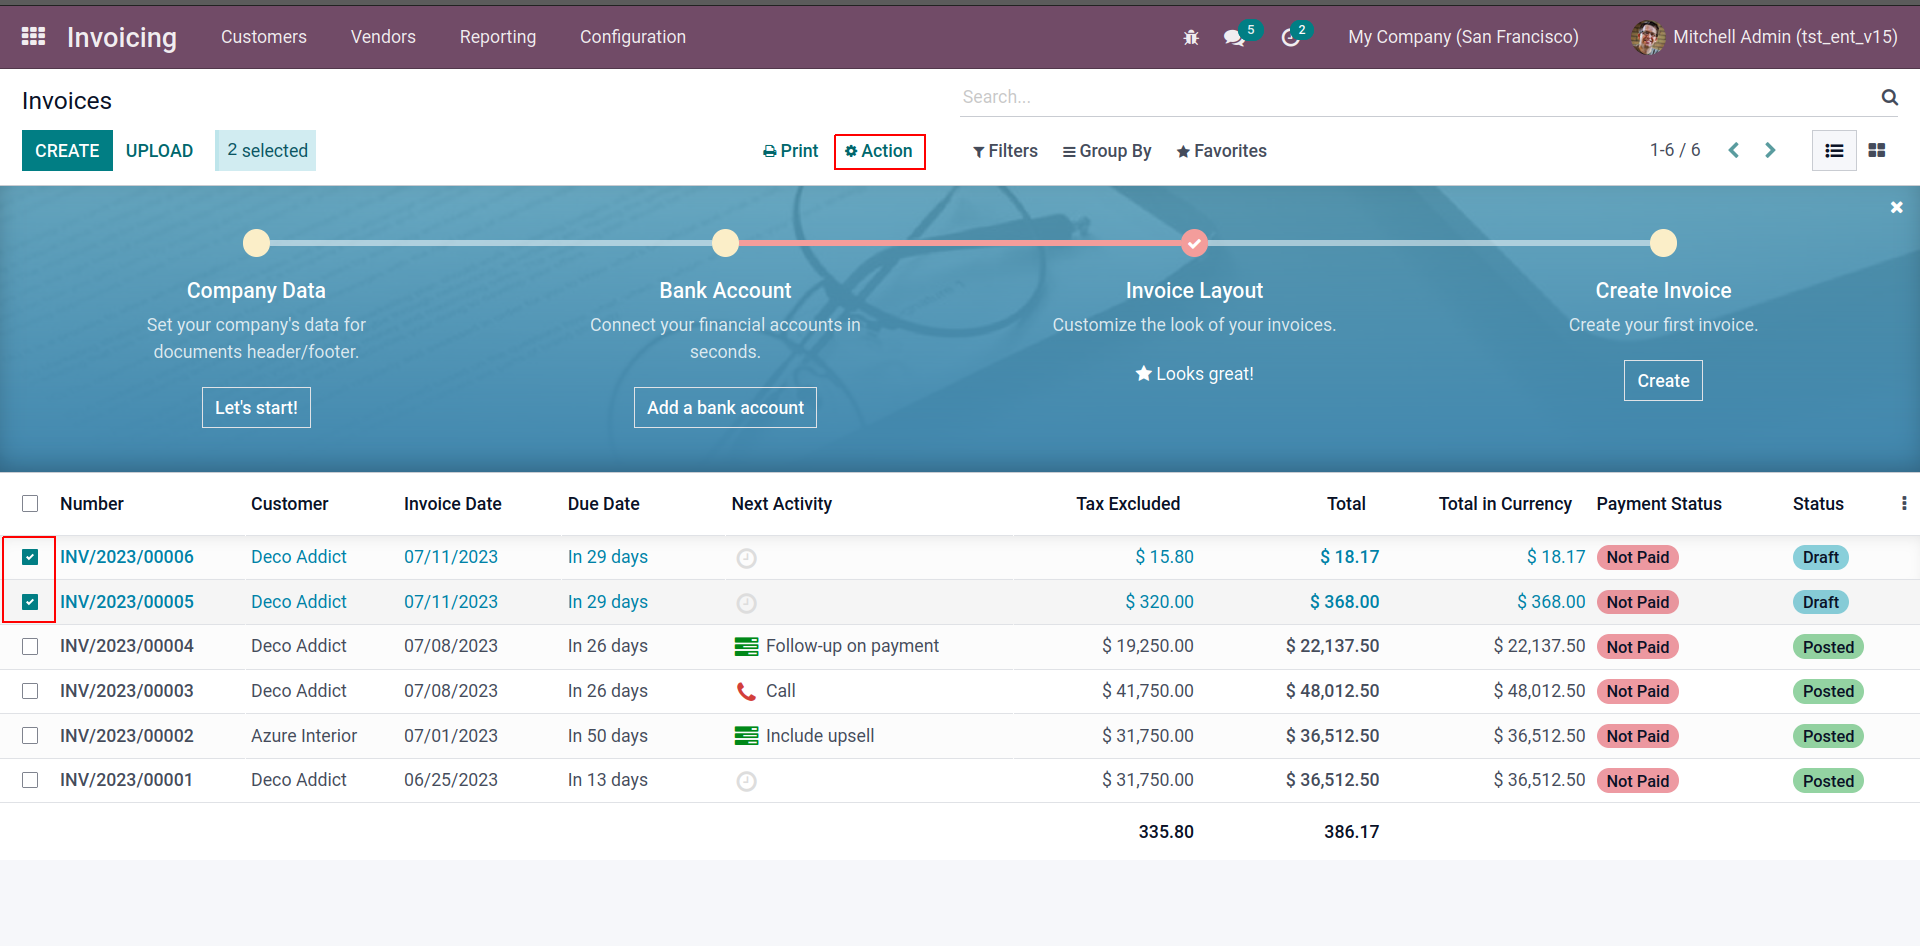The height and width of the screenshot is (946, 1920).
Task: Click activity clock icon for INV/2023/00006
Action: [746, 558]
